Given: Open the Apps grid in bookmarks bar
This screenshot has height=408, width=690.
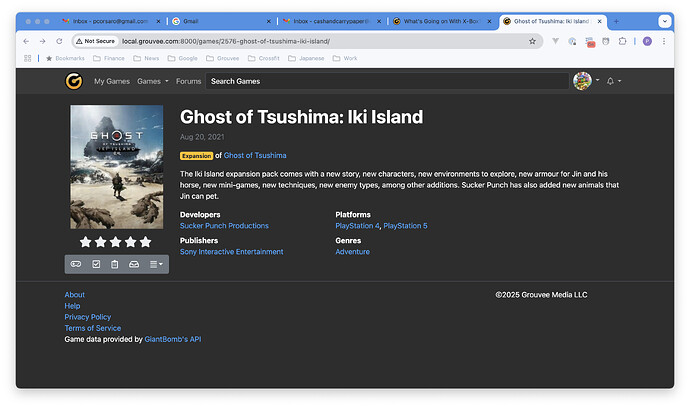Looking at the screenshot, I should pos(28,58).
